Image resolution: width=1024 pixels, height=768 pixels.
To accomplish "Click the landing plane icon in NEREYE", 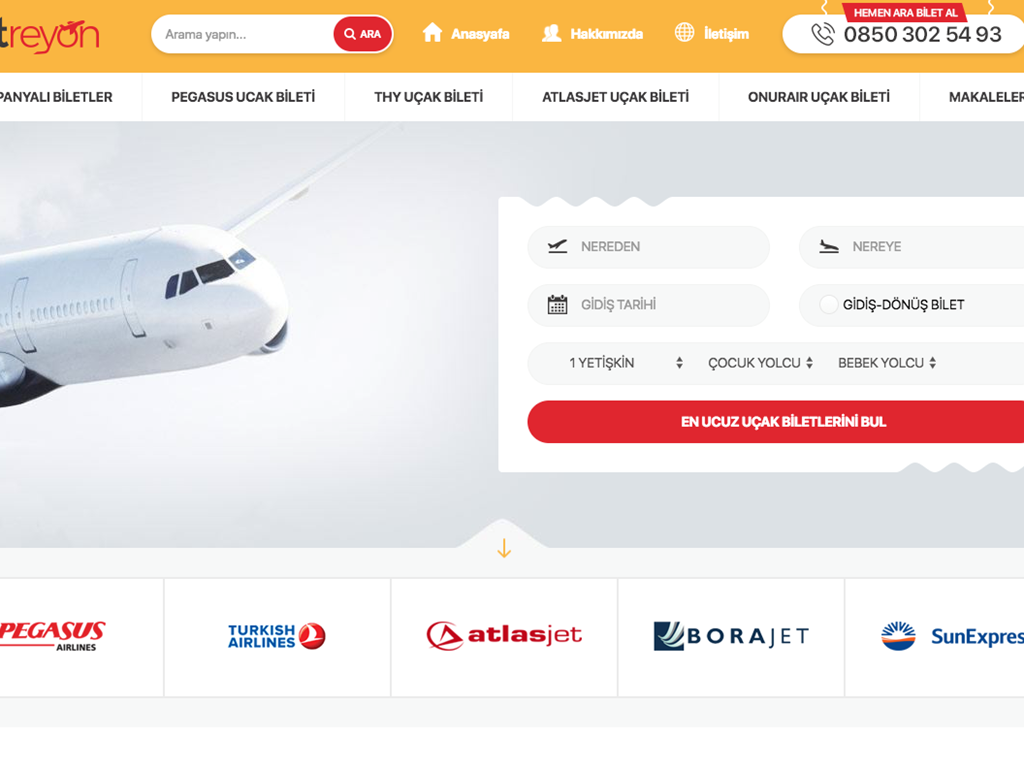I will (829, 246).
